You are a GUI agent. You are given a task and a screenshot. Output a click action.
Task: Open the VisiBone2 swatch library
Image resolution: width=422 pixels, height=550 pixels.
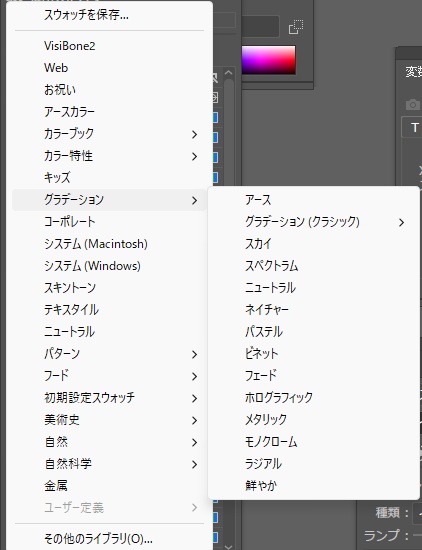click(109, 46)
